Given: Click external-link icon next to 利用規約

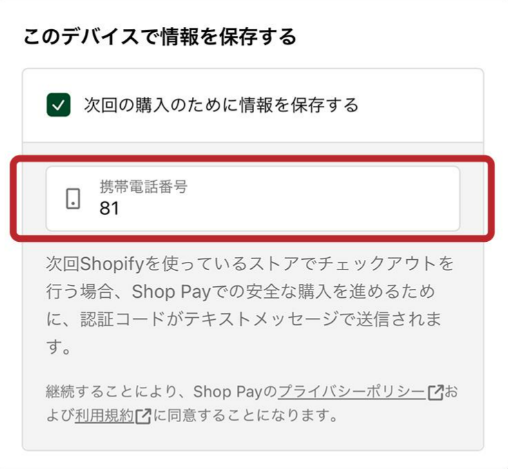Looking at the screenshot, I should coord(143,416).
